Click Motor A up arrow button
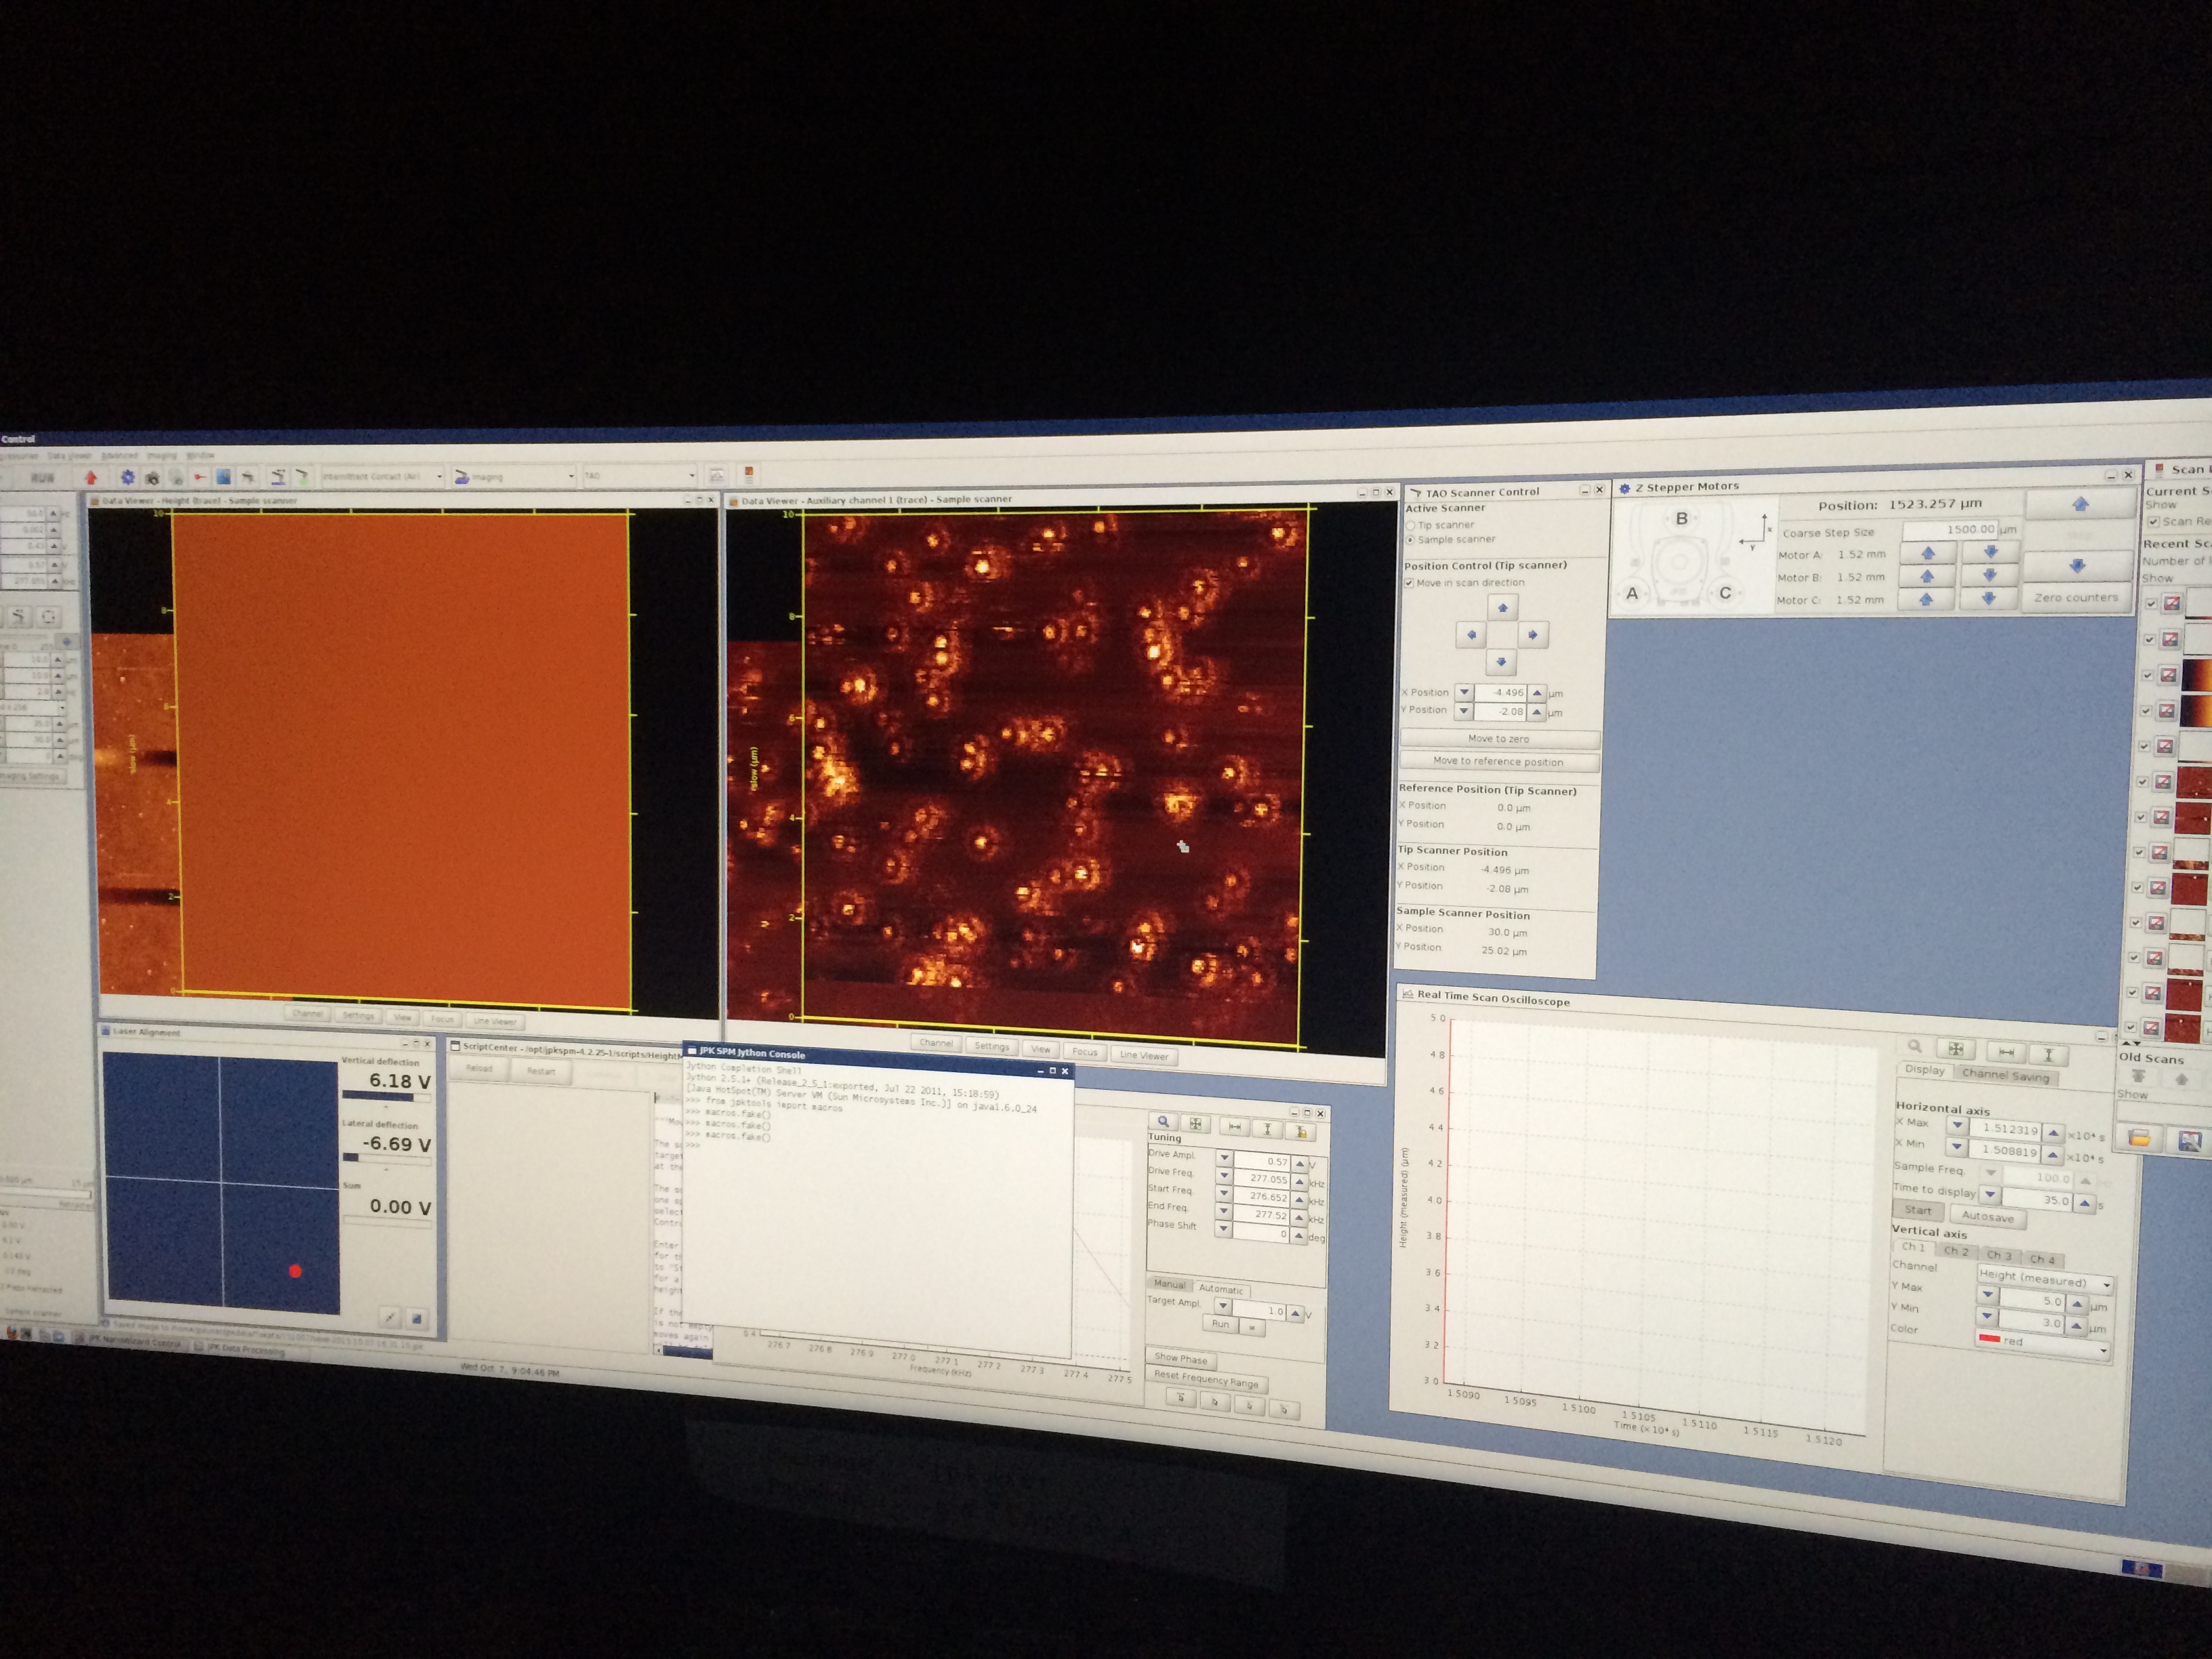The height and width of the screenshot is (1659, 2212). (x=1928, y=553)
